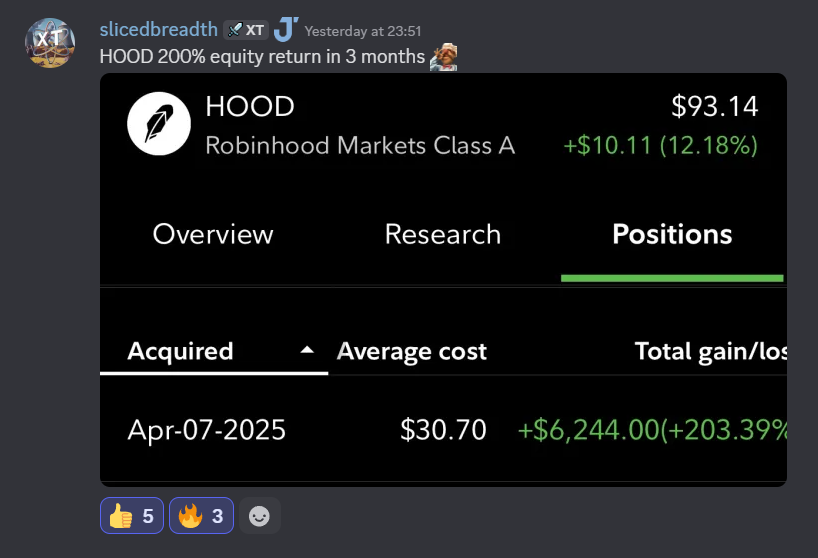Click the Apr-07-2025 acquired date
The width and height of the screenshot is (818, 558).
[x=207, y=430]
